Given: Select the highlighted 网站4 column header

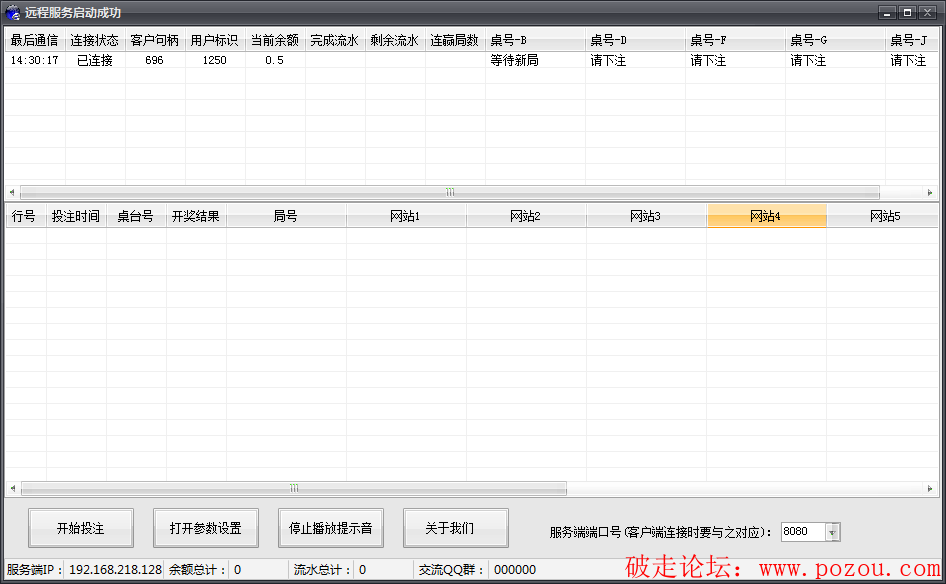Looking at the screenshot, I should click(x=766, y=216).
